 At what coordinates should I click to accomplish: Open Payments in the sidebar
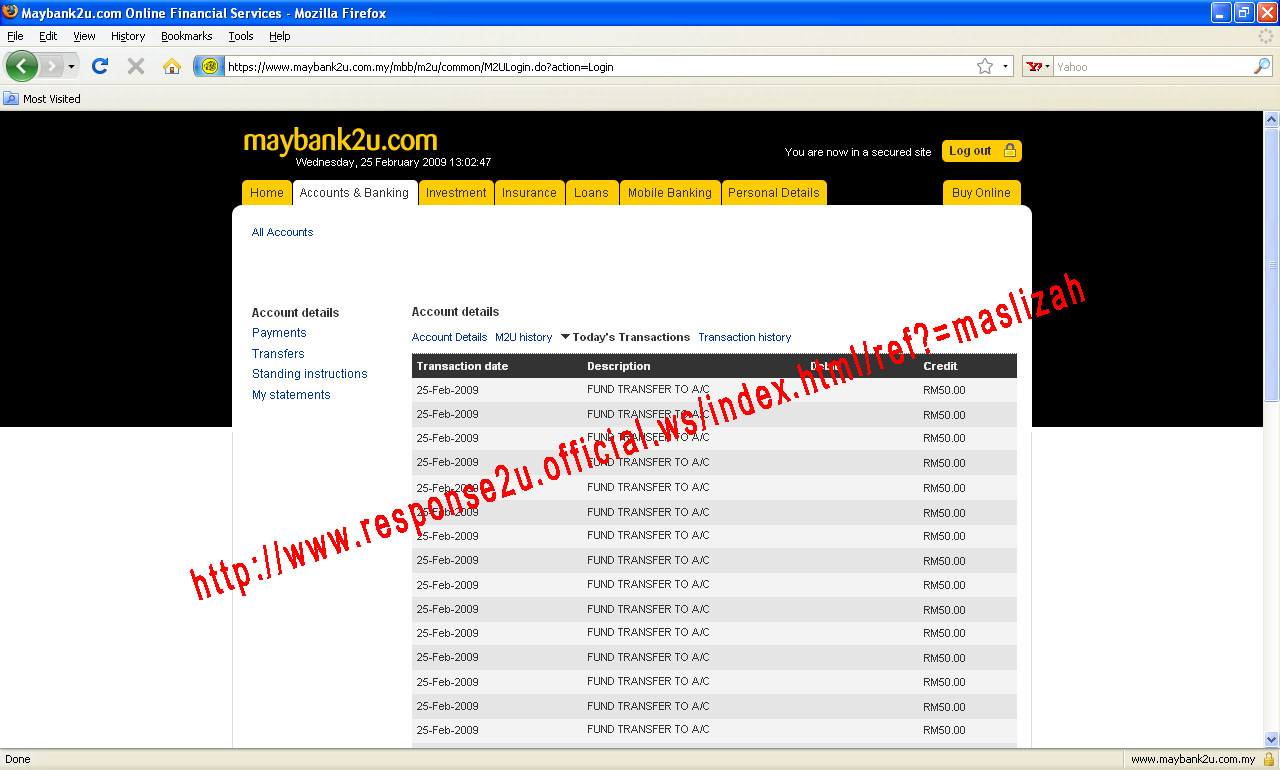(x=279, y=333)
